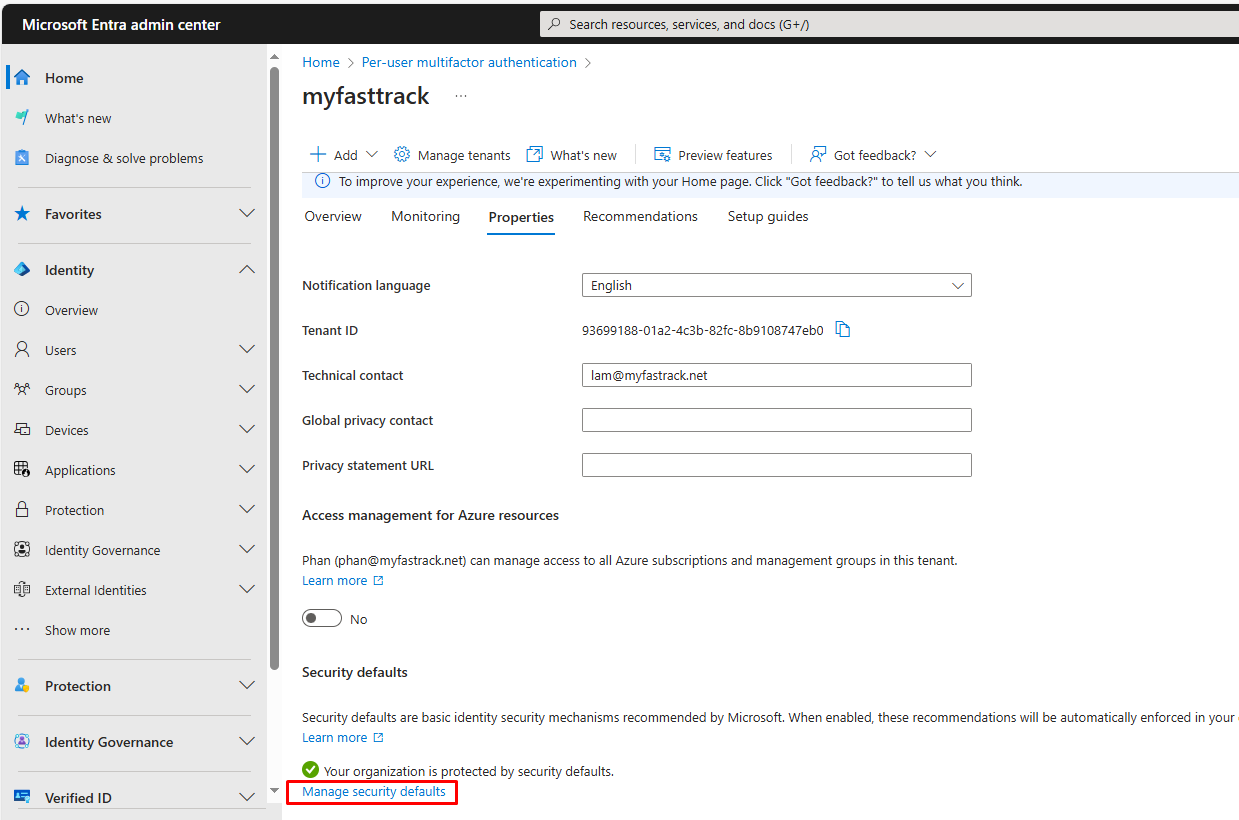Click the Home breadcrumb link
This screenshot has height=820, width=1239.
click(x=321, y=62)
